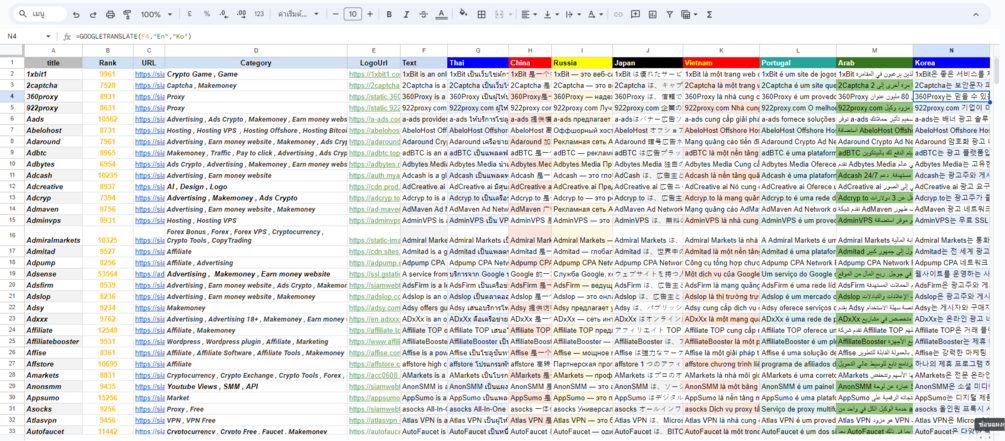Image resolution: width=1005 pixels, height=441 pixels.
Task: Click the '360proxy' title cell
Action: click(53, 96)
